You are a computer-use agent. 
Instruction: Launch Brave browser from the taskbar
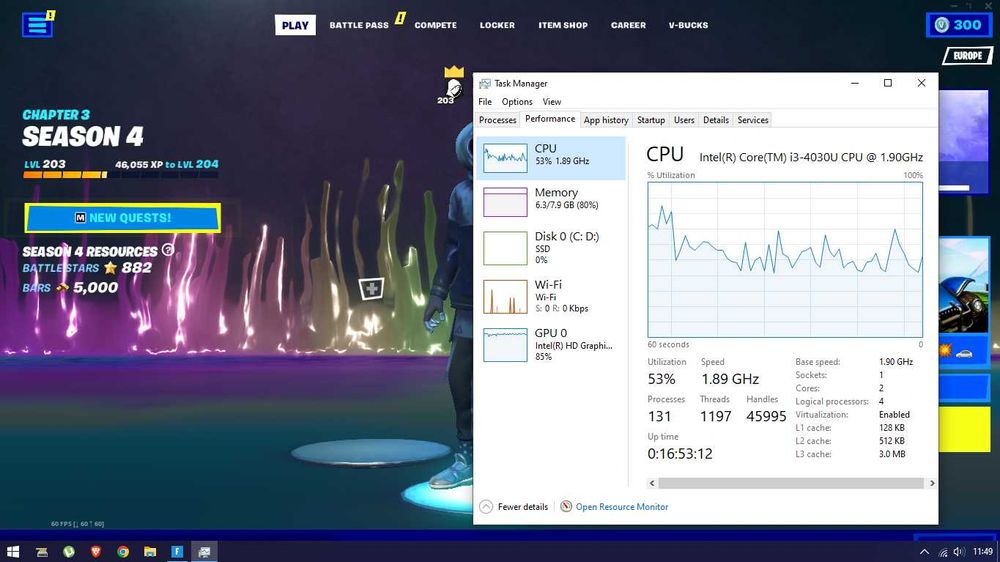coord(96,552)
